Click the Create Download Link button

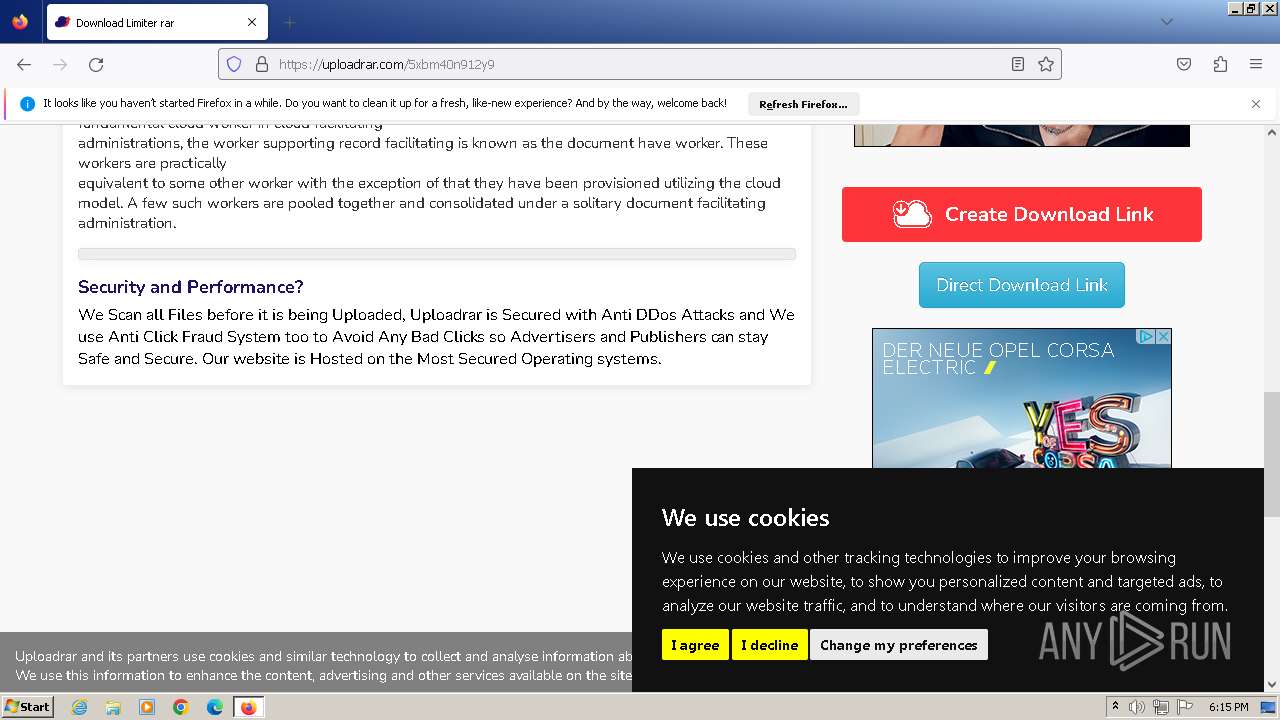tap(1022, 214)
